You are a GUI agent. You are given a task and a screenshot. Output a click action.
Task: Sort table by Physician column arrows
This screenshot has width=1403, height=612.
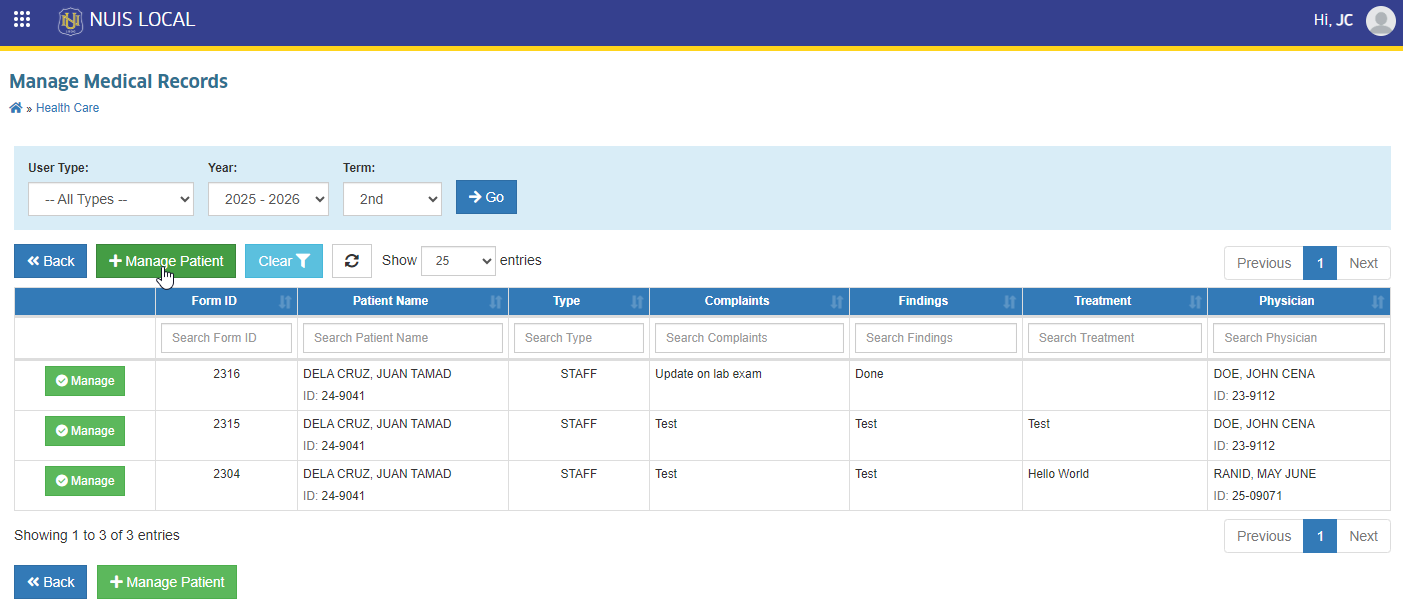[1378, 301]
